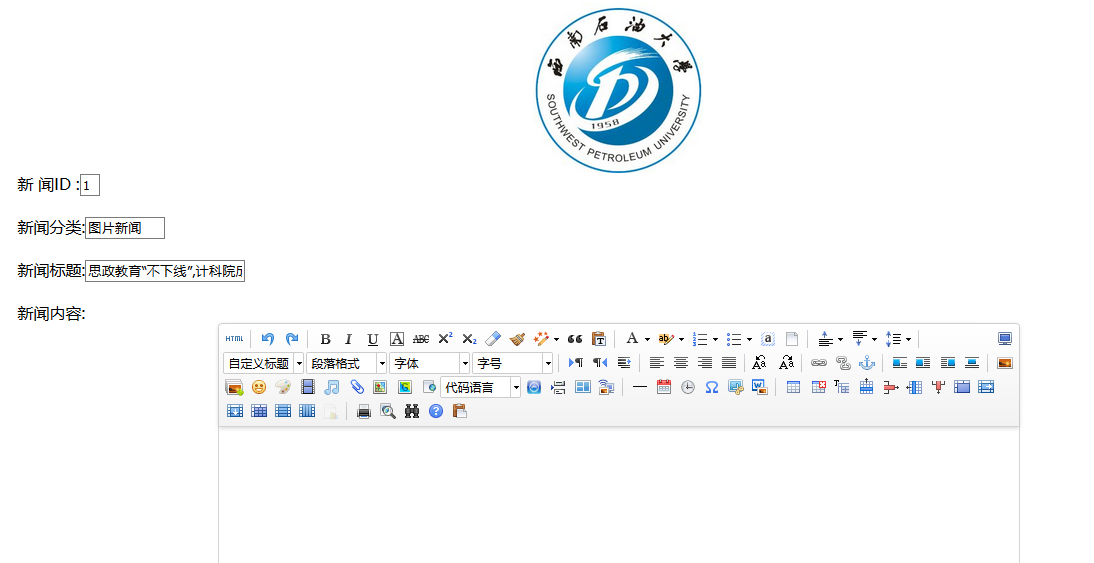1094x563 pixels.
Task: Insert music with note icon
Action: tap(332, 387)
